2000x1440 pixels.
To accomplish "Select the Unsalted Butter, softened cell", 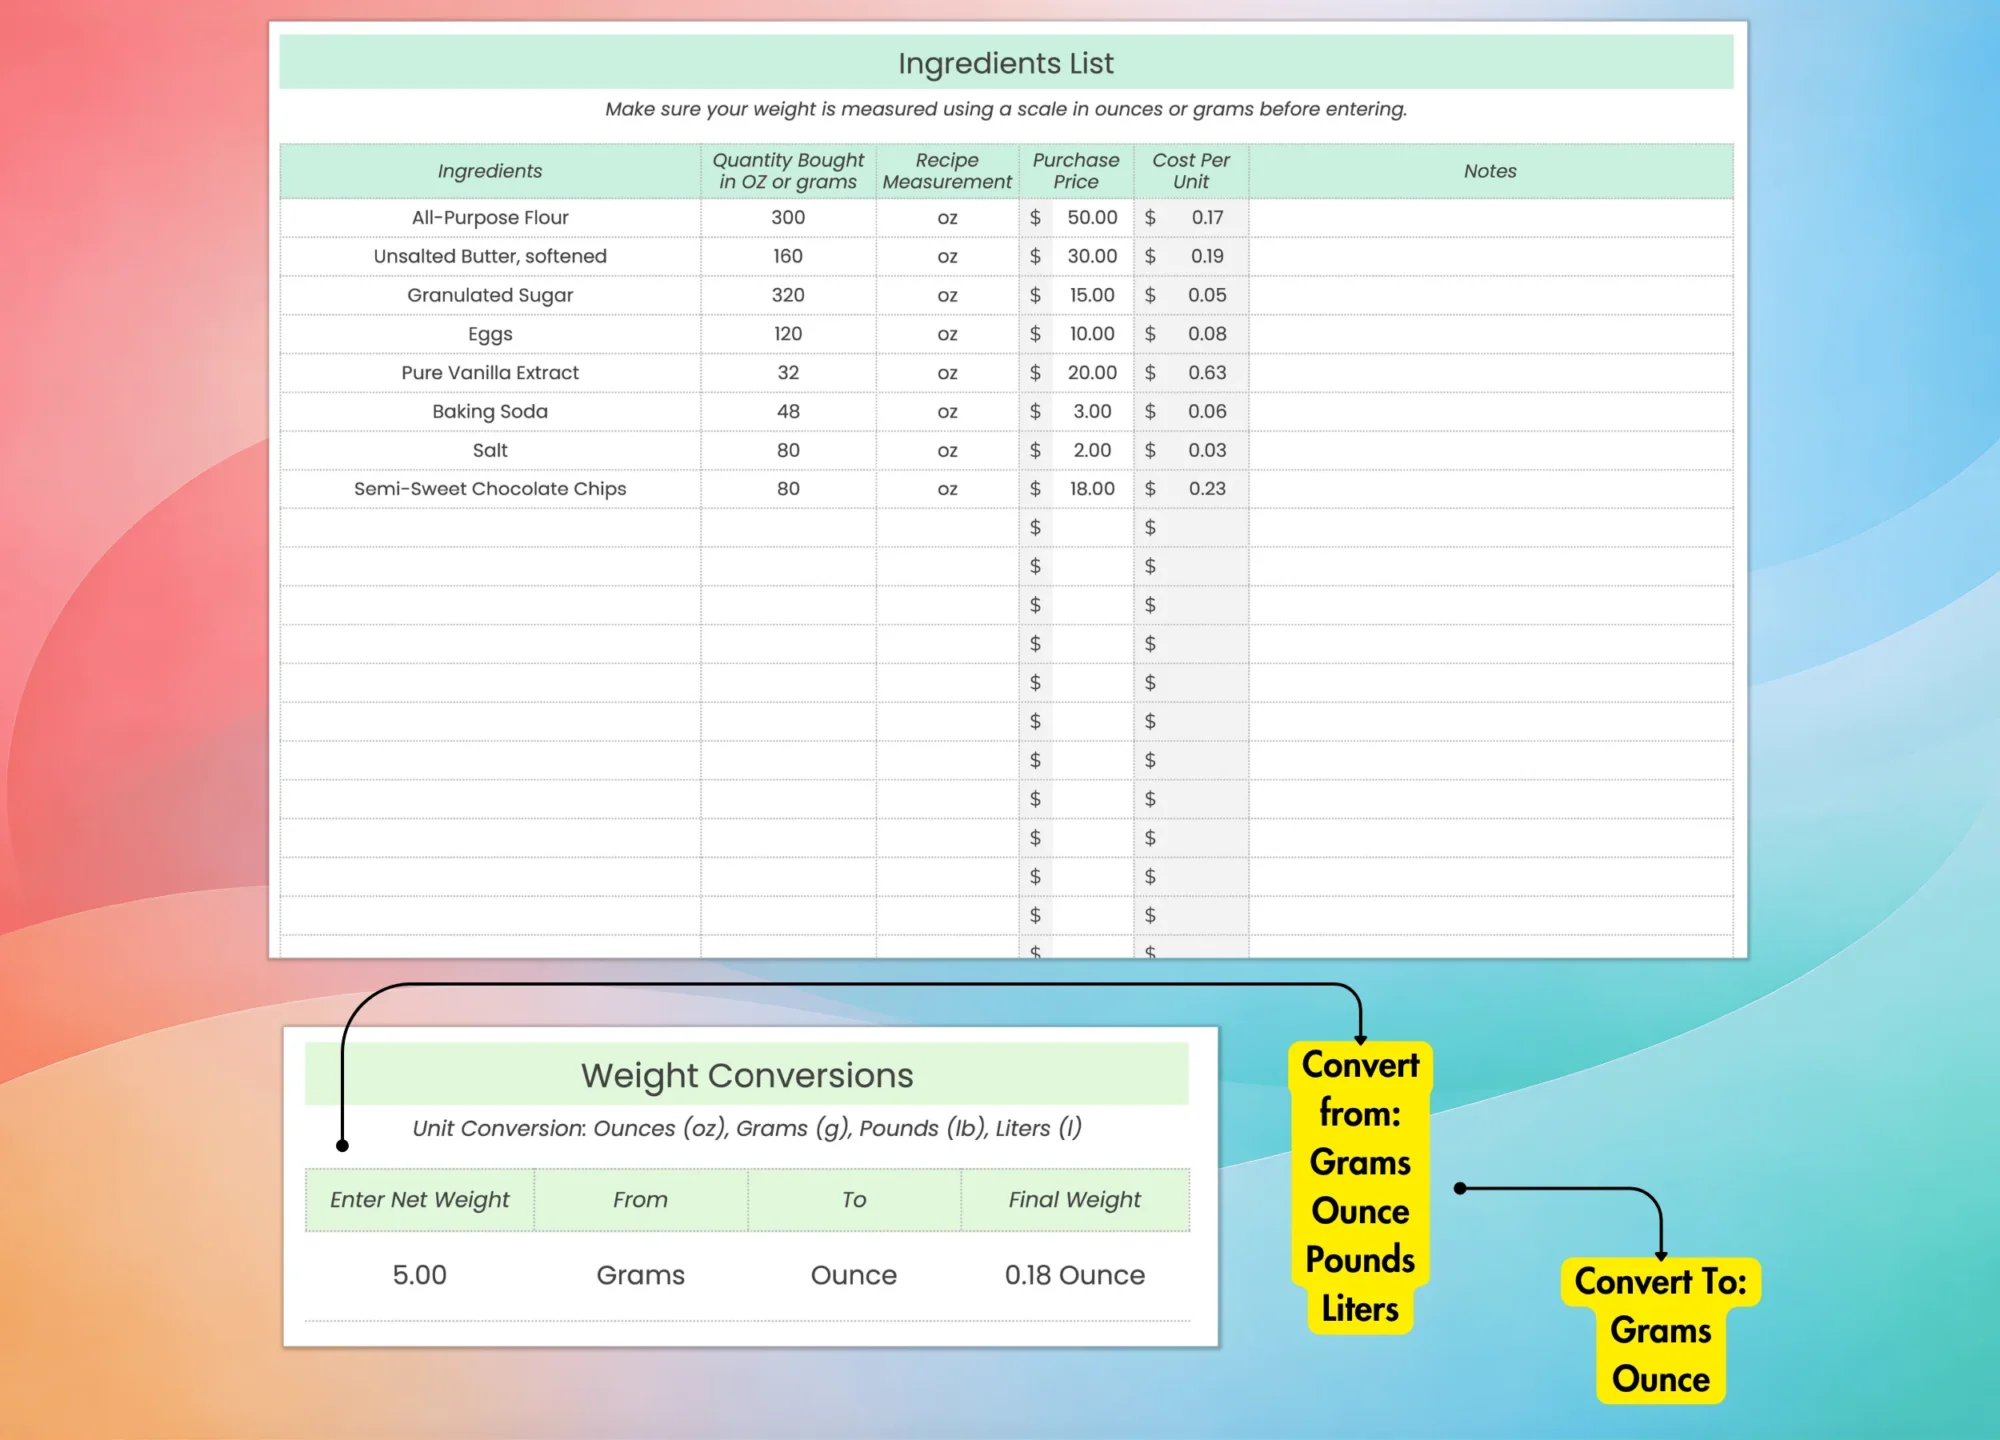I will coord(490,256).
